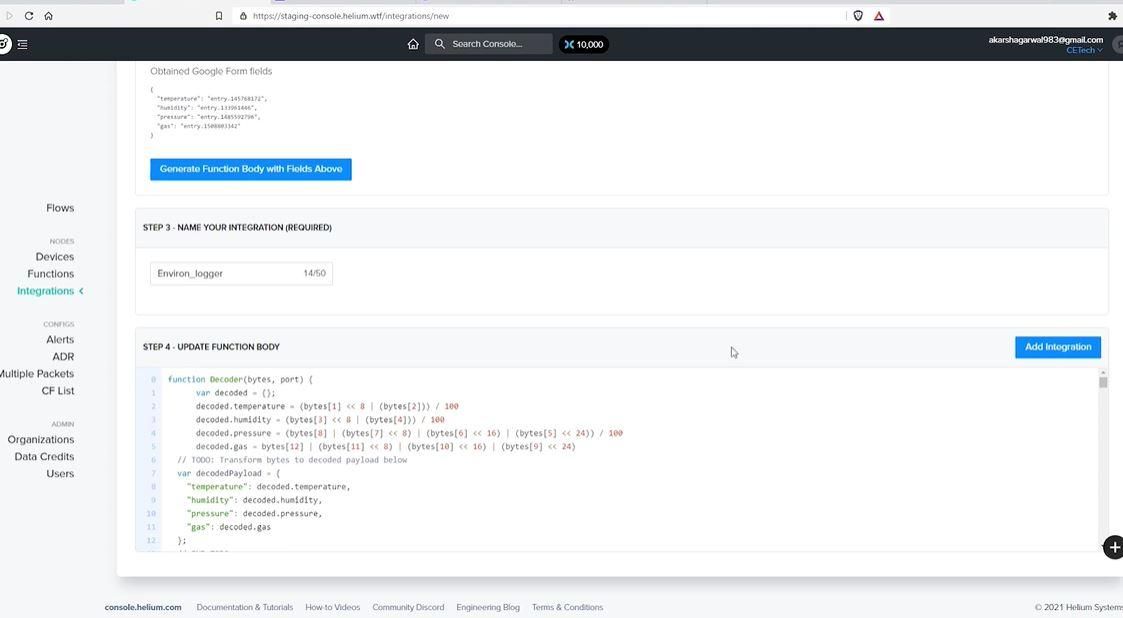Image resolution: width=1123 pixels, height=618 pixels.
Task: Click the browser home icon
Action: point(48,16)
